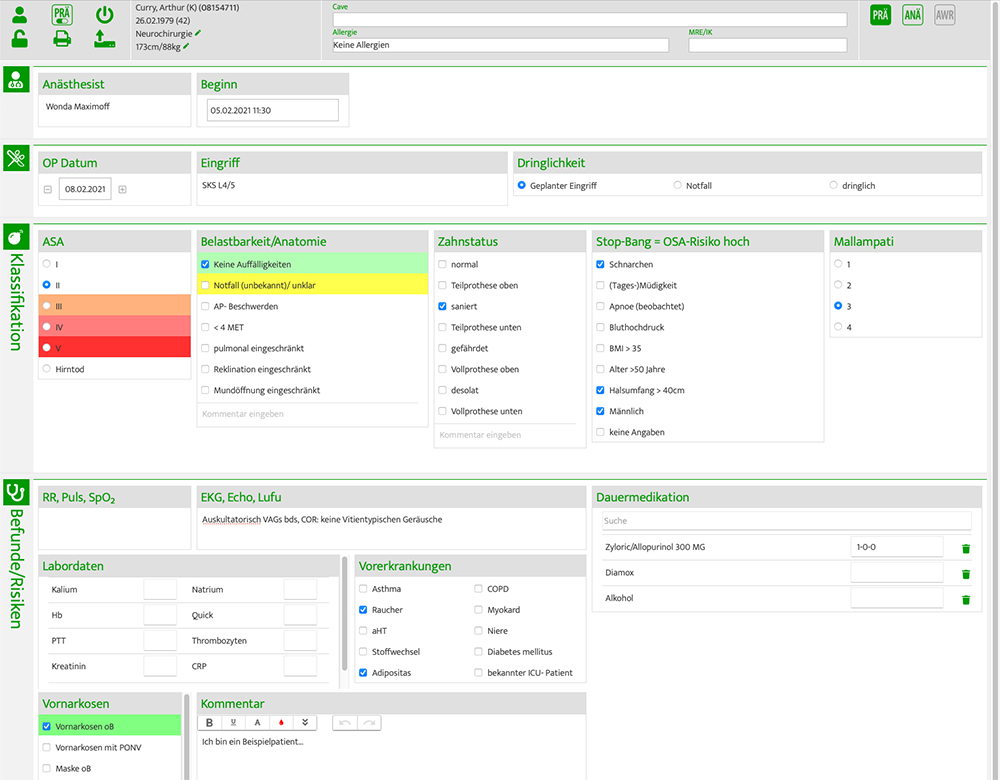
Task: Click the A text format button in Kommentar
Action: [257, 723]
